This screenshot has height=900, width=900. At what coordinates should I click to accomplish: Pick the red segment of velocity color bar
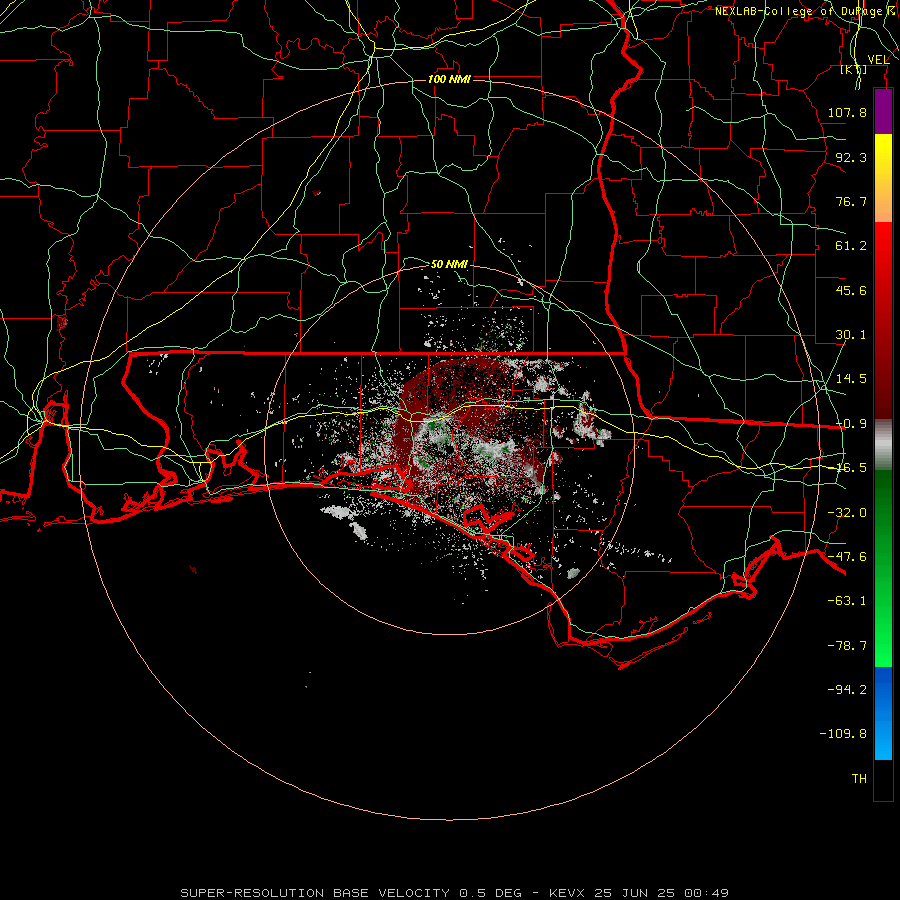pyautogui.click(x=883, y=320)
